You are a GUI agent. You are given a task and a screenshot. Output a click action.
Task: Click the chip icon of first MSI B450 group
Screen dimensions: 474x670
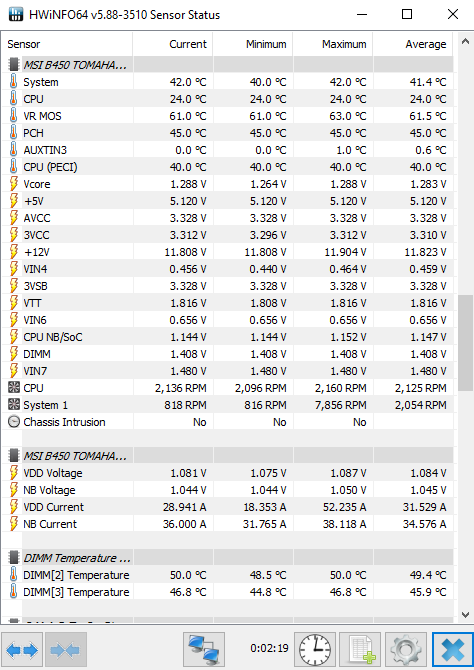click(14, 65)
